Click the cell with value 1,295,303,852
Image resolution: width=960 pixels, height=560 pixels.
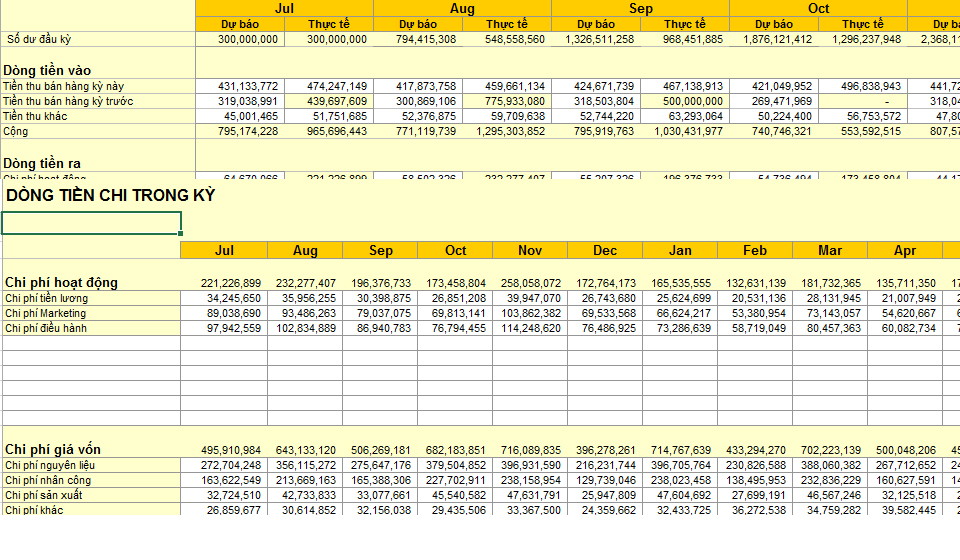tap(507, 131)
